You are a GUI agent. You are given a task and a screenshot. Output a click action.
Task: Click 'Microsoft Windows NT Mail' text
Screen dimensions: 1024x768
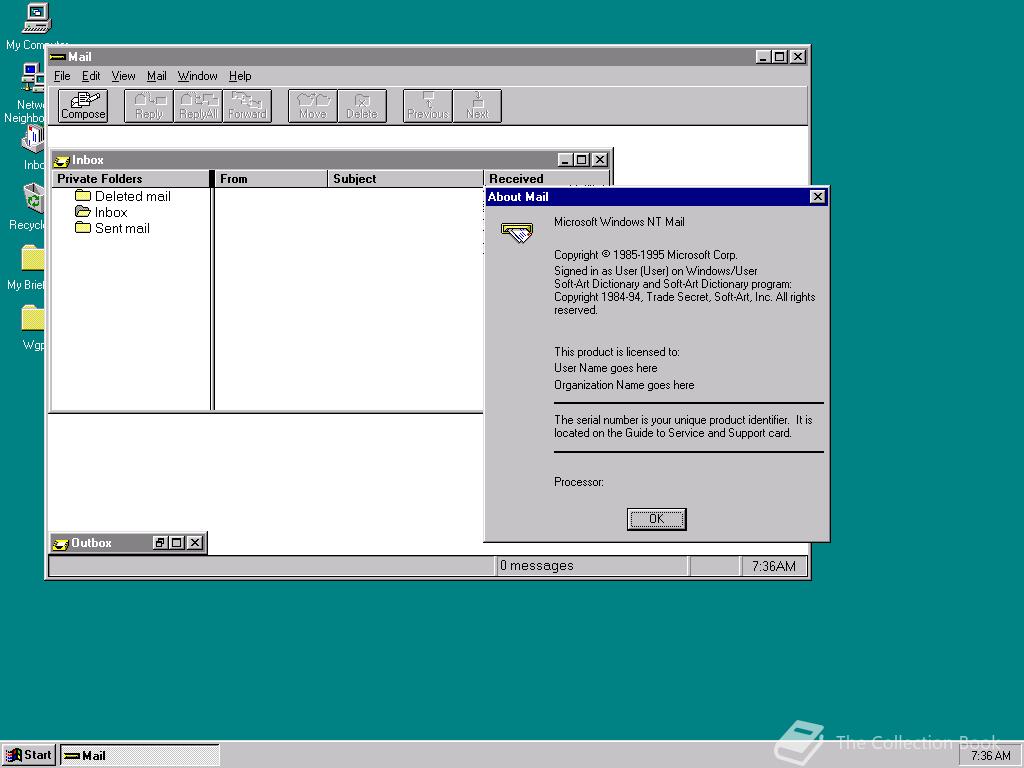pos(619,222)
